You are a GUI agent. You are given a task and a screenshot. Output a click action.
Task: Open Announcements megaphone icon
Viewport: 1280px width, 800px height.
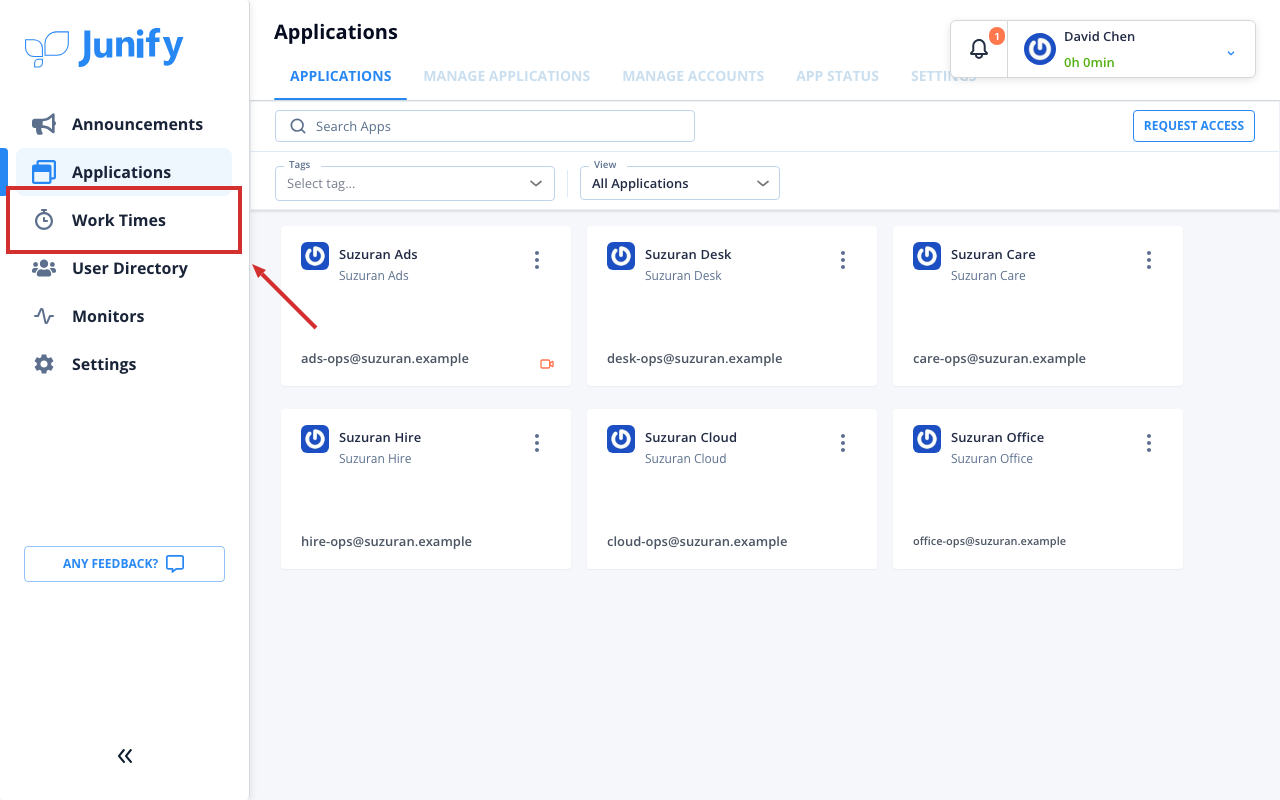point(44,124)
